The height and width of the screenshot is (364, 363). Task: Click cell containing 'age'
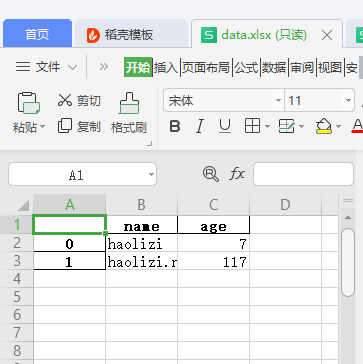[x=214, y=225]
